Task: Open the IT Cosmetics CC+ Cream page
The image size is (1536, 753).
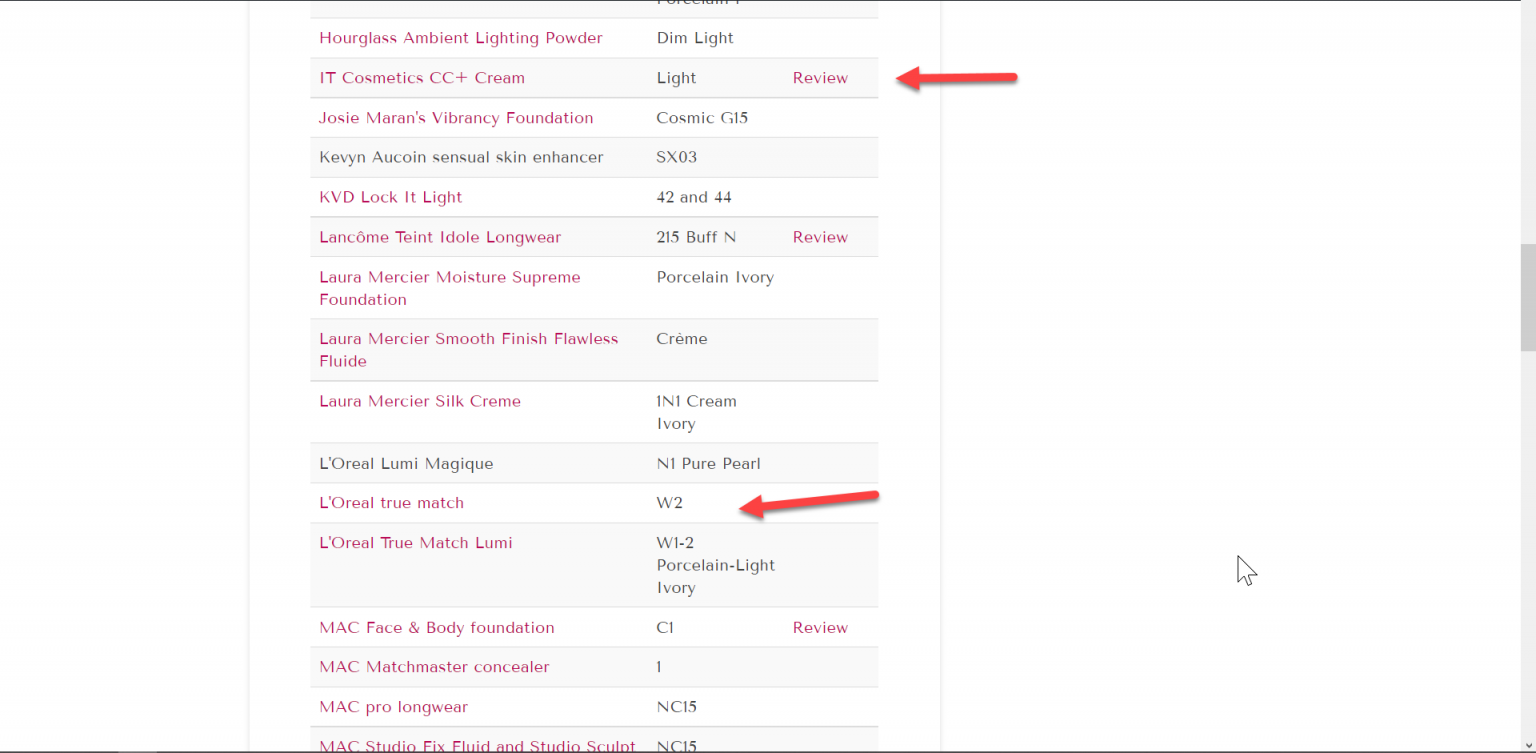Action: pos(421,77)
